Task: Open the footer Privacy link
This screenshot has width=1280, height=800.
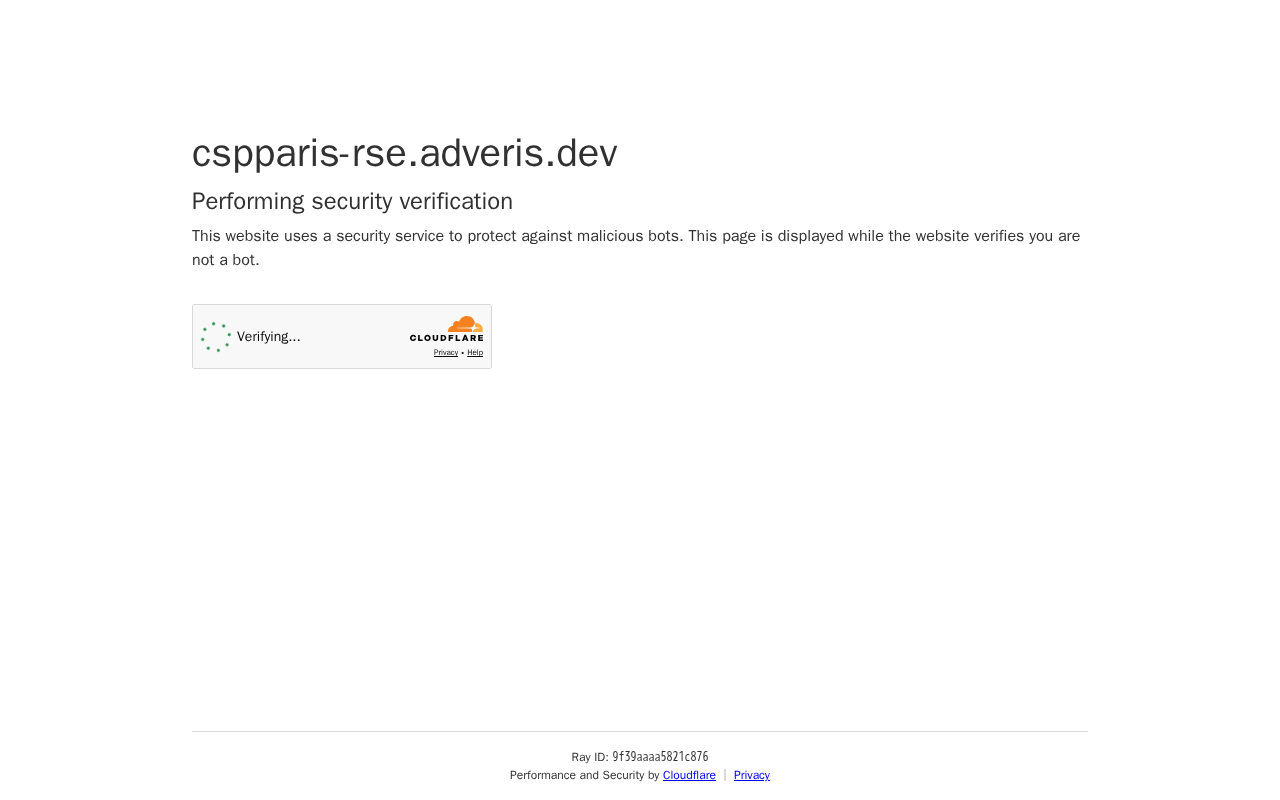Action: pos(752,775)
